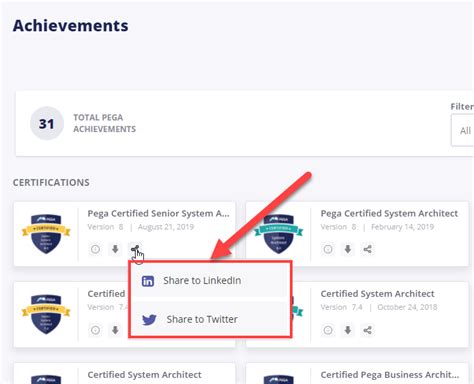Open the share menu for Pega Certified Senior System Architect
Screen dimensions: 474x384
tap(135, 249)
